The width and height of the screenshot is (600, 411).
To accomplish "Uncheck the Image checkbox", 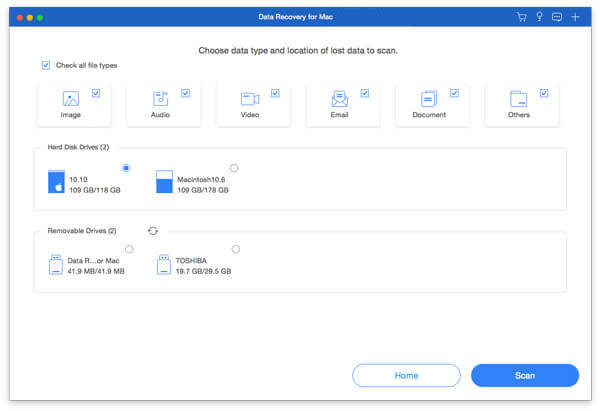I will 96,93.
